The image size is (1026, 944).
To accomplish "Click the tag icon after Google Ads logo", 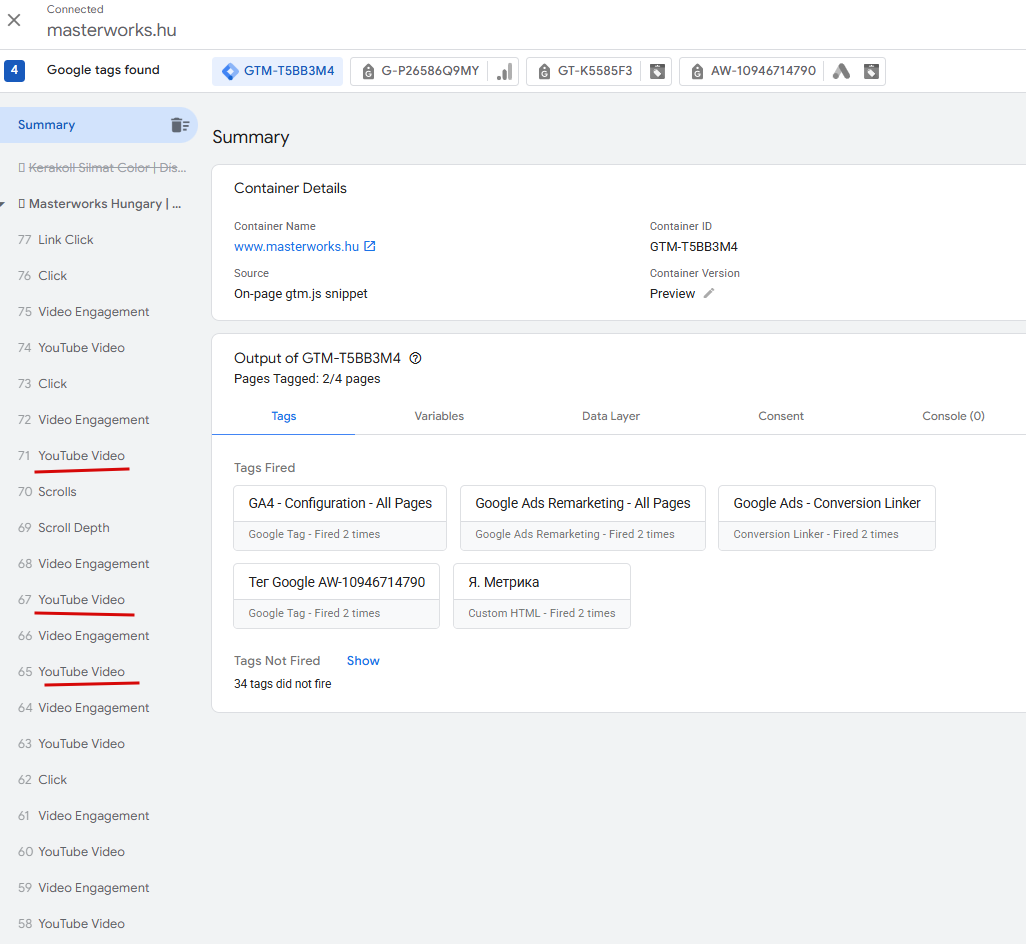I will pos(871,71).
